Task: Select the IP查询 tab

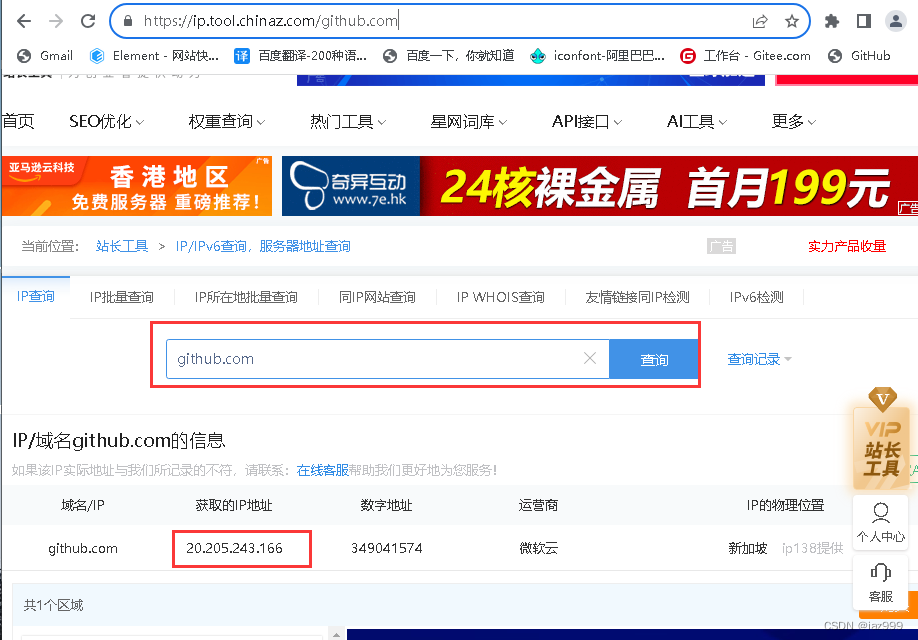Action: click(x=36, y=296)
